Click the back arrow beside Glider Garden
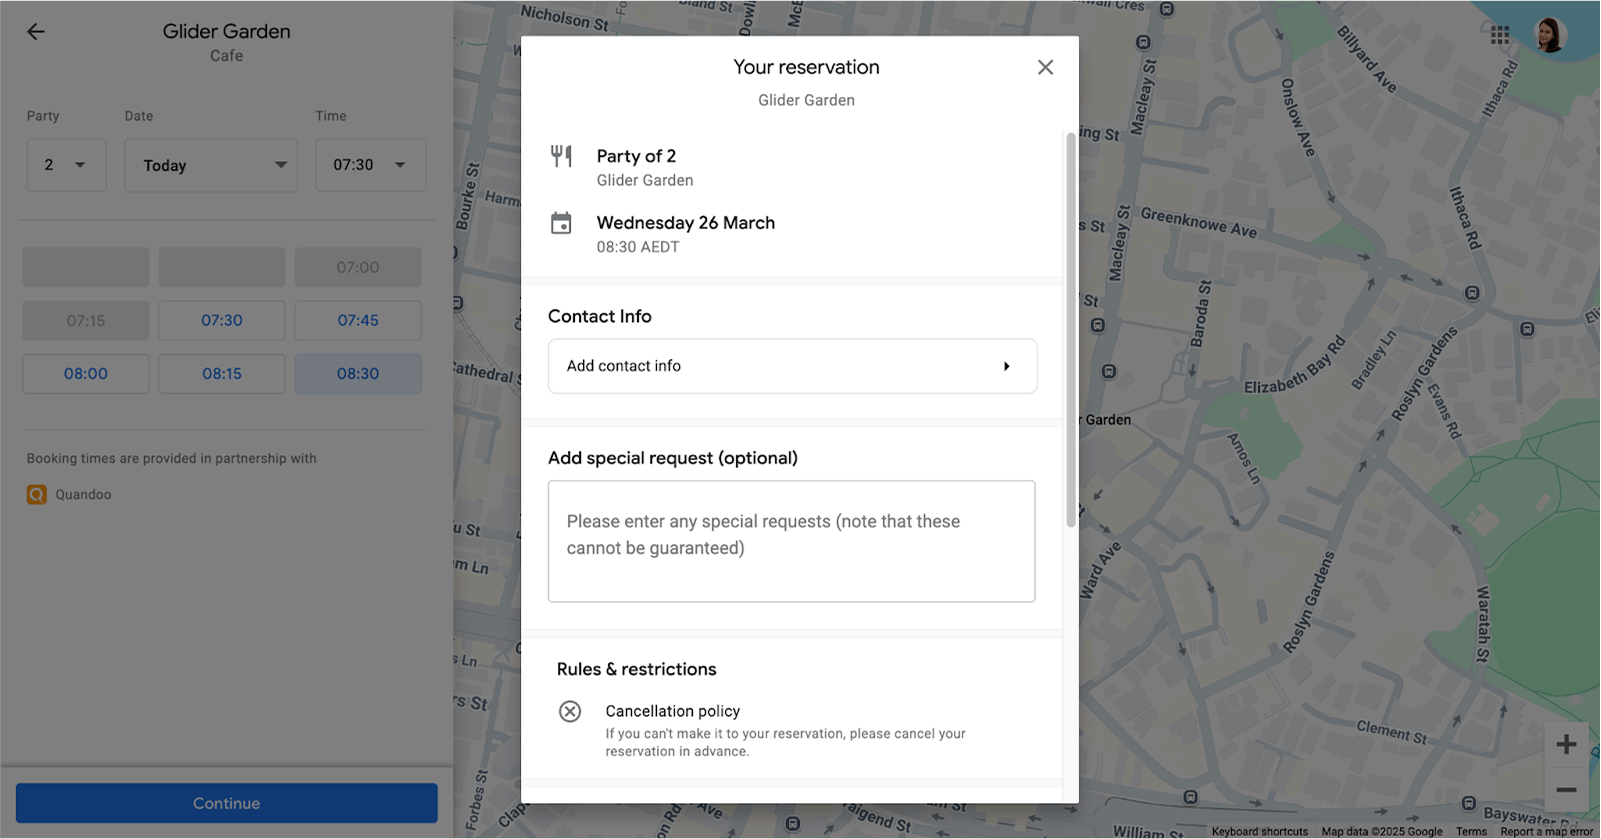 tap(36, 32)
